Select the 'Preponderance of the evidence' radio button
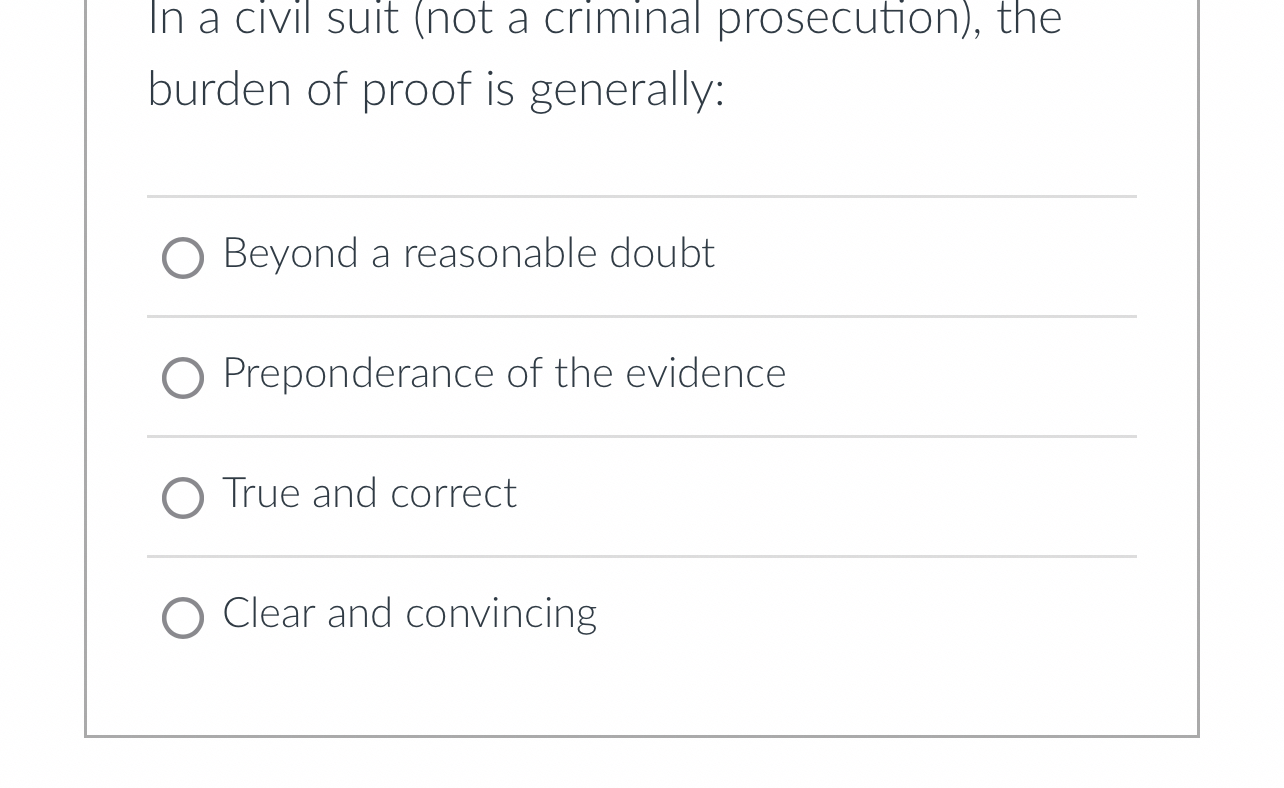This screenshot has width=1284, height=788. click(183, 378)
